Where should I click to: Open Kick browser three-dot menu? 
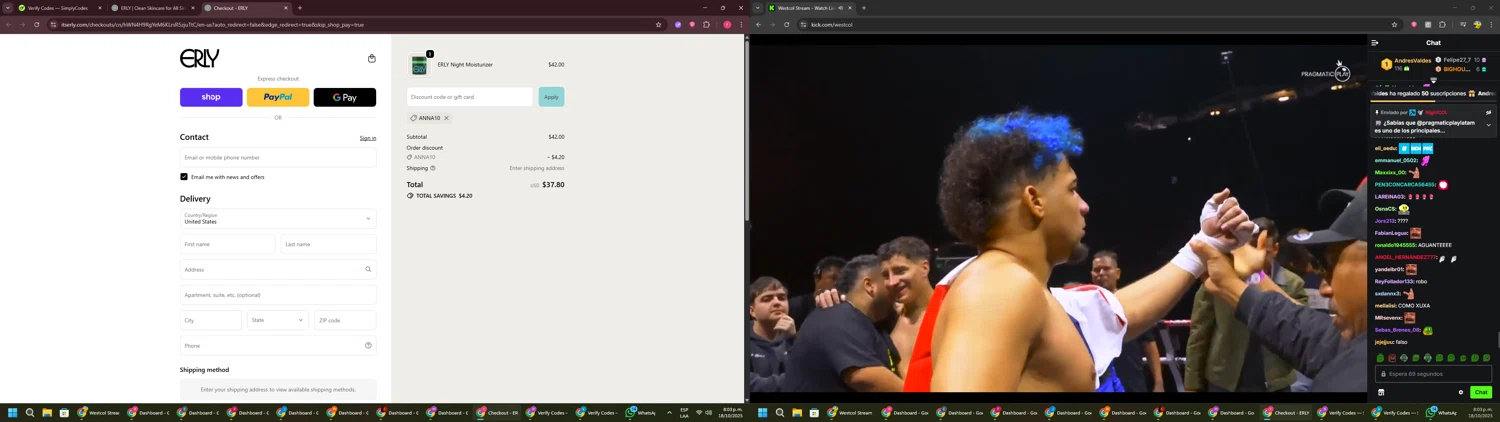pyautogui.click(x=1491, y=24)
